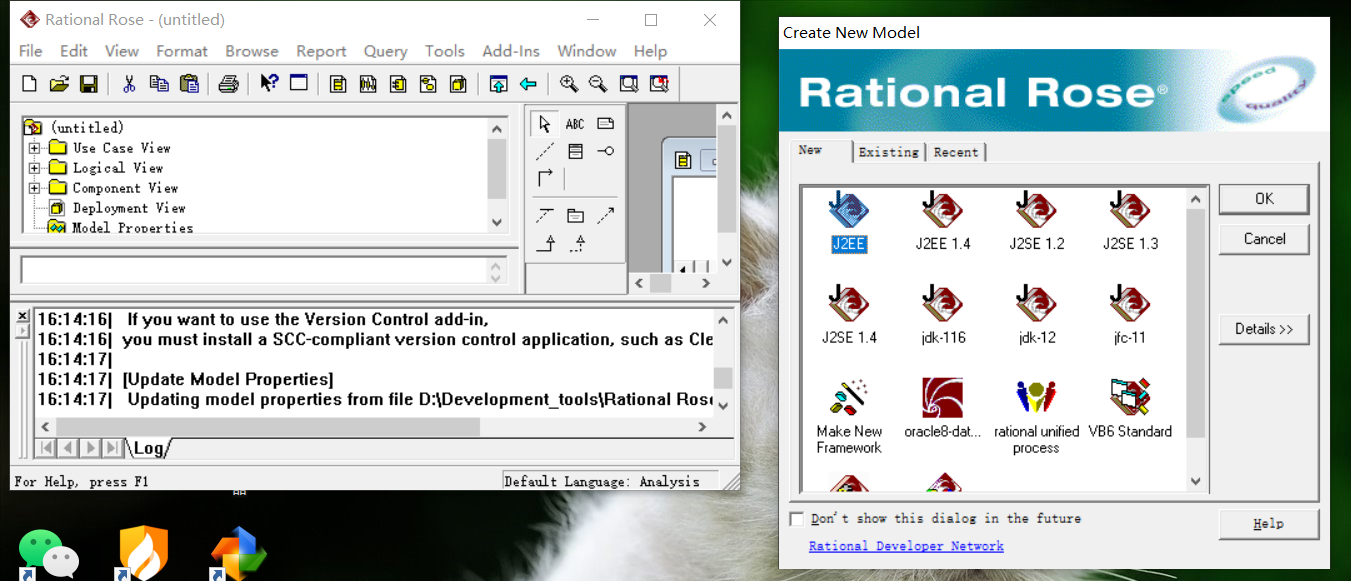Pick the Note tool in the diagram toolbox

[606, 123]
